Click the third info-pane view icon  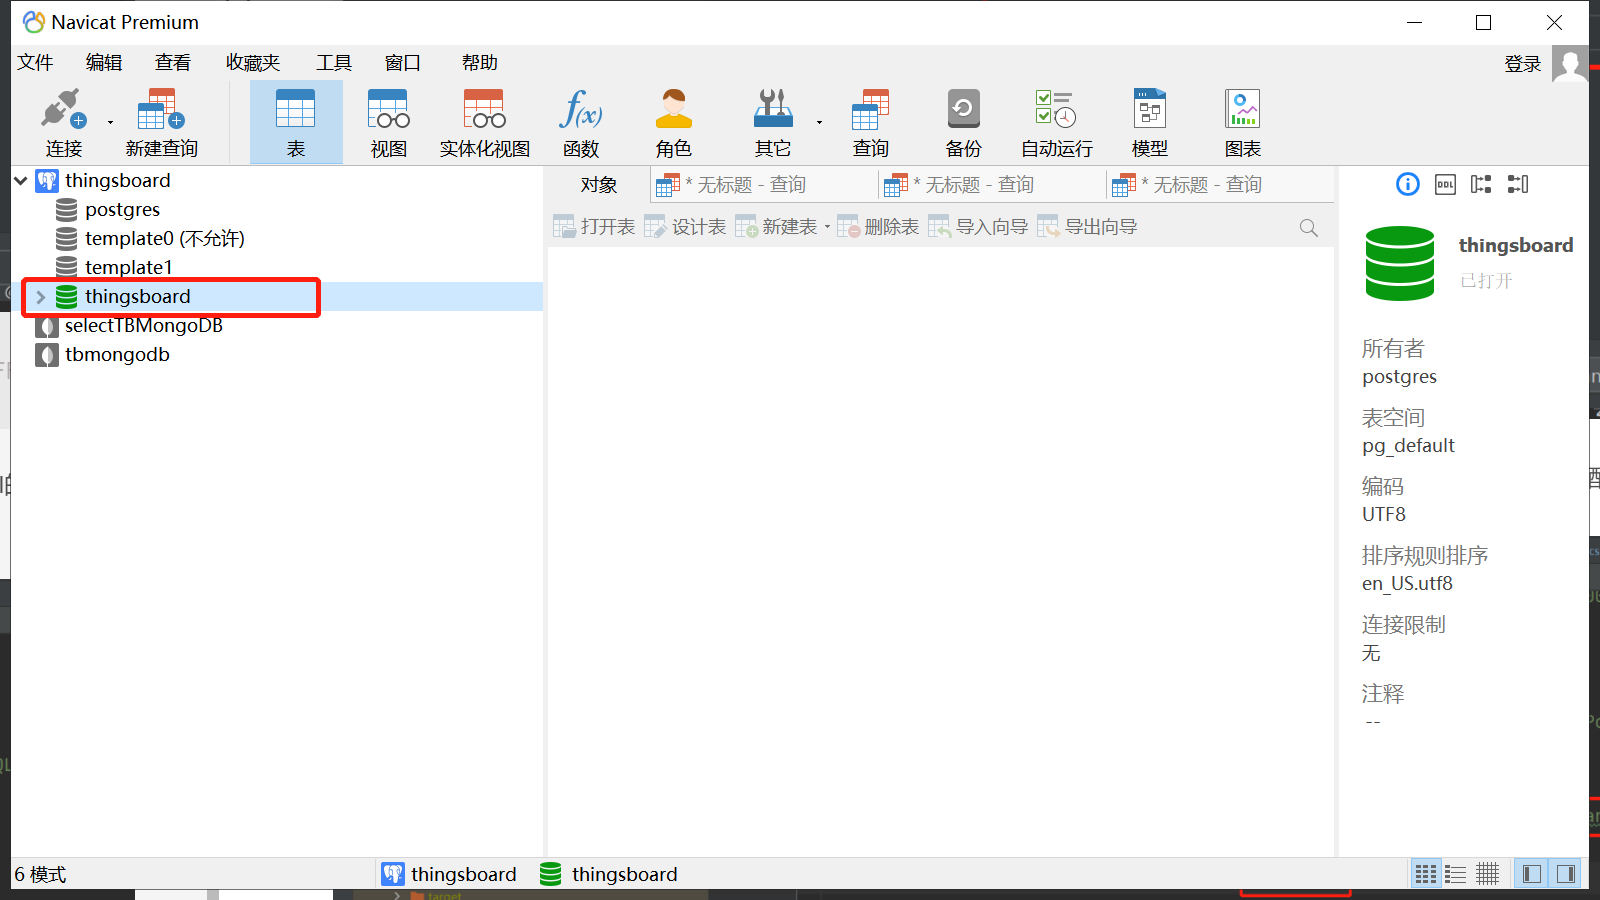[1481, 184]
